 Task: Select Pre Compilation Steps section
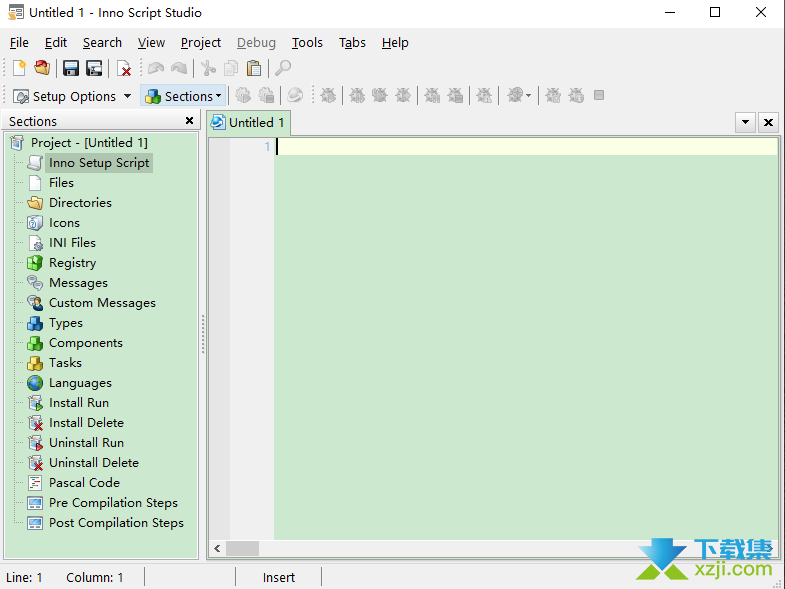click(113, 503)
